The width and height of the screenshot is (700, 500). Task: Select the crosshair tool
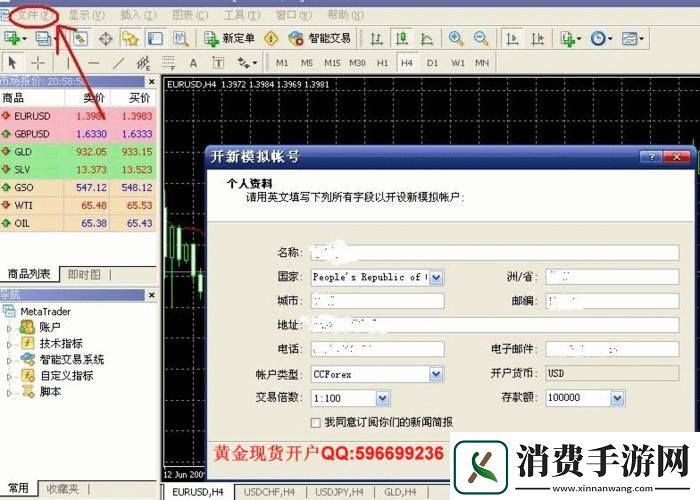(x=38, y=63)
